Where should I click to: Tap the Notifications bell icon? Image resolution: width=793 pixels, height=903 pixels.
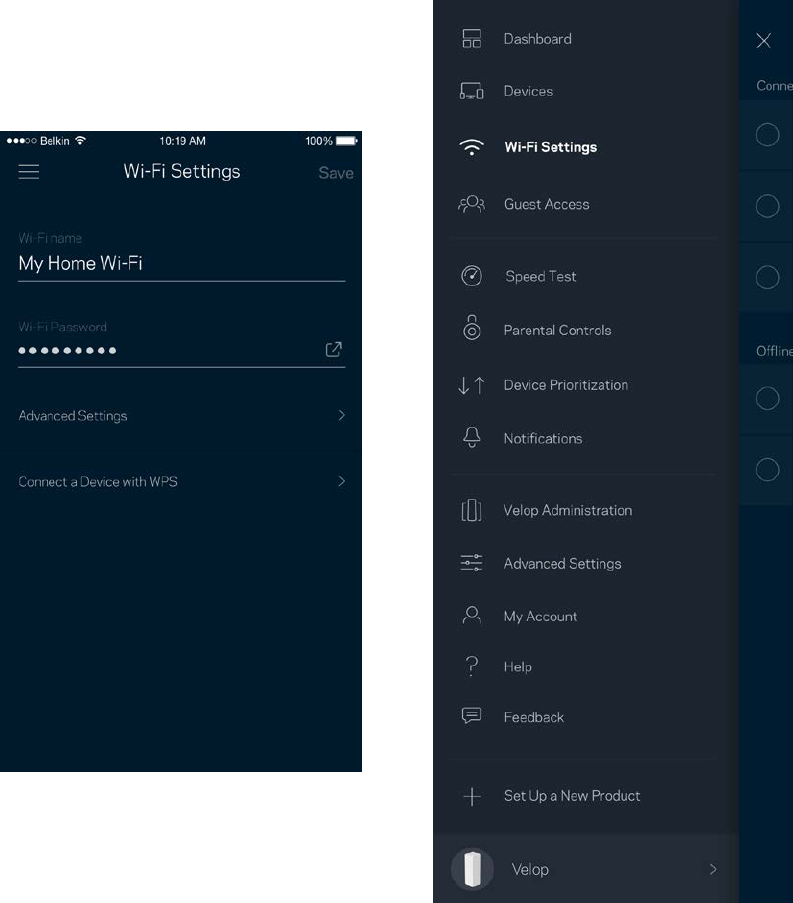coord(472,438)
